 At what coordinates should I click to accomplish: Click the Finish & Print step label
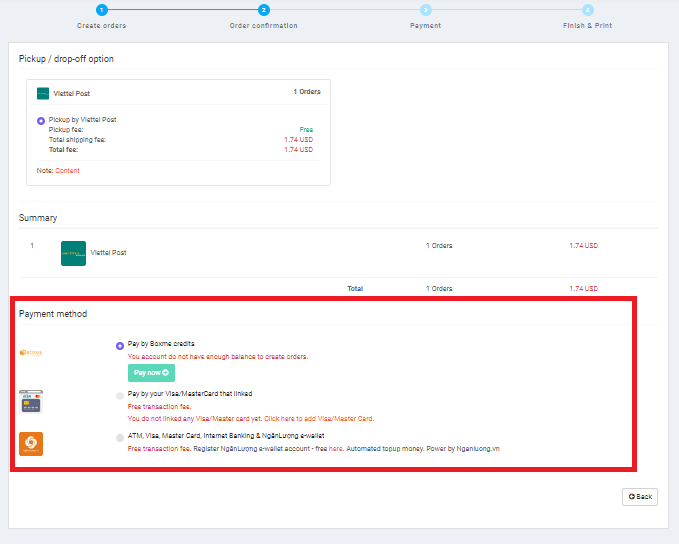click(588, 26)
